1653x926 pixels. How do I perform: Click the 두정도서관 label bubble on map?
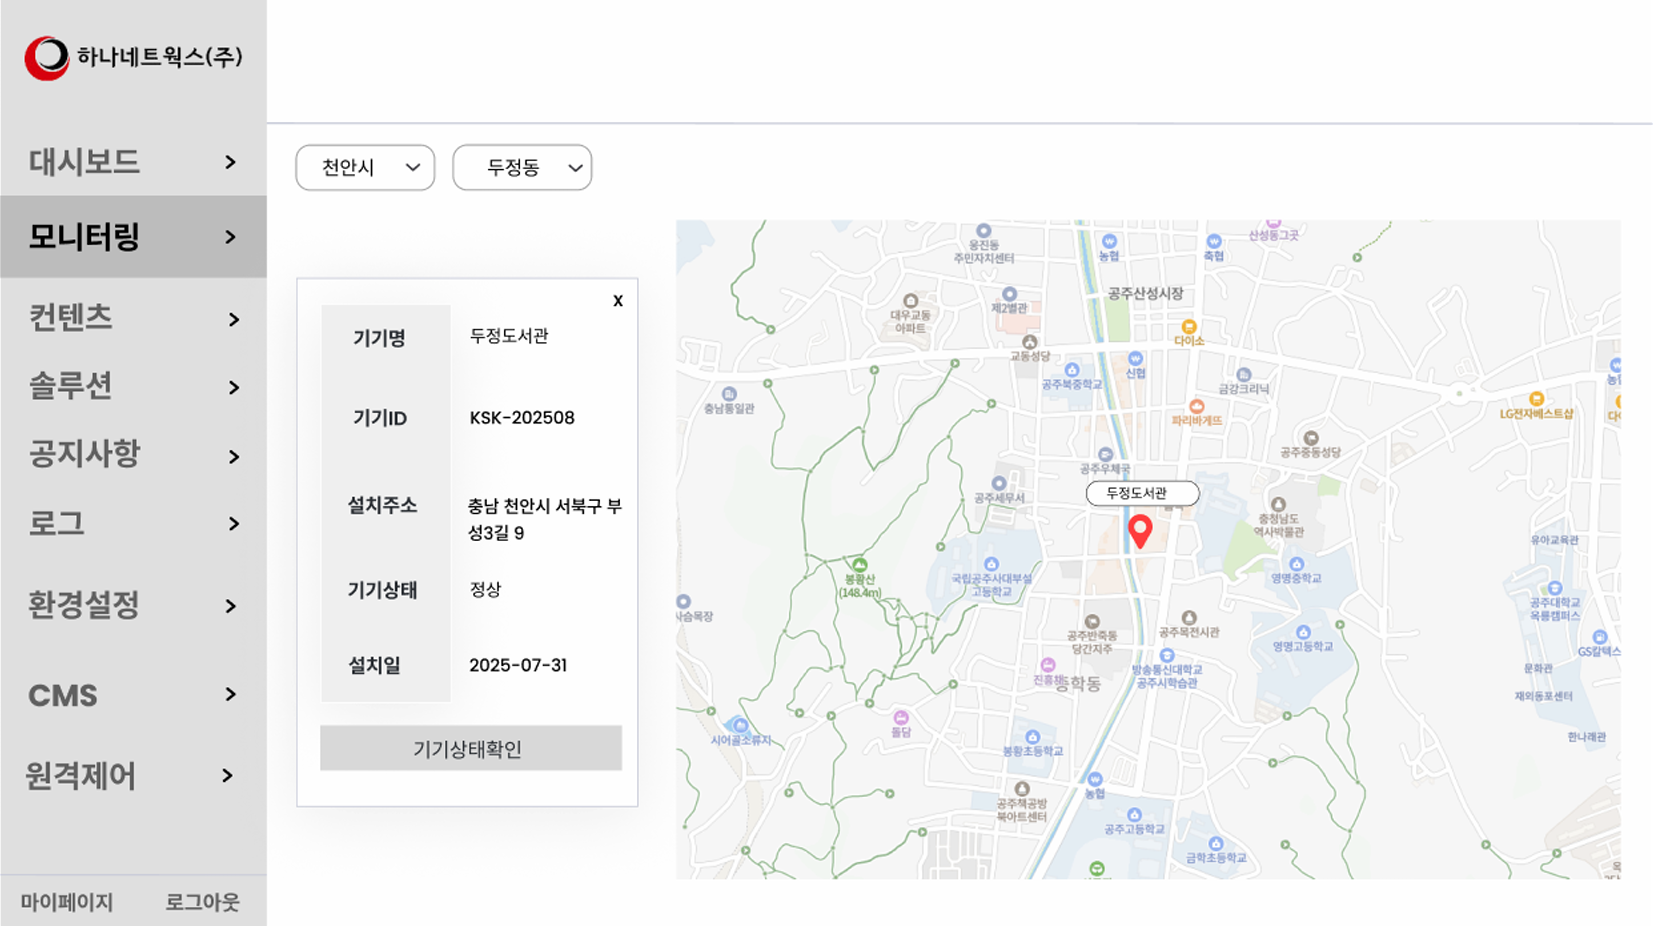[1141, 493]
